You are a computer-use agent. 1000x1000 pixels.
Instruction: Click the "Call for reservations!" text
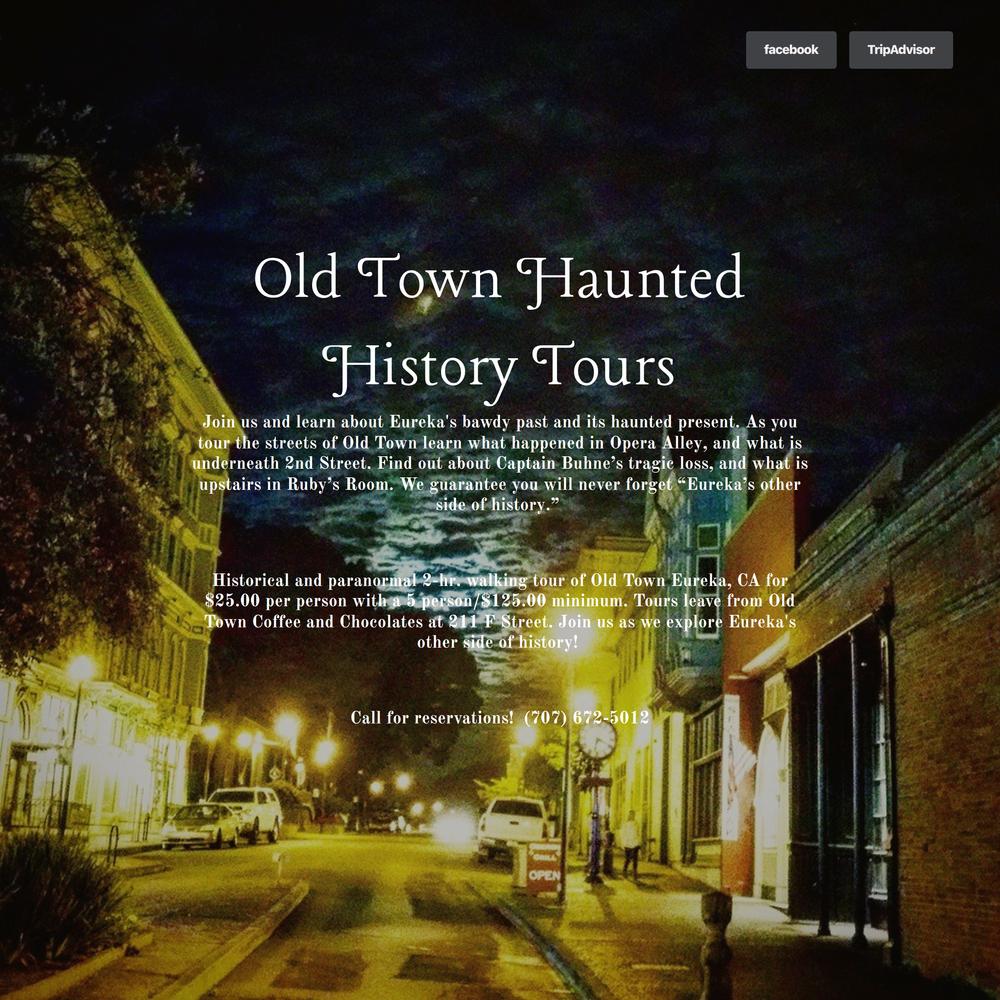point(432,718)
